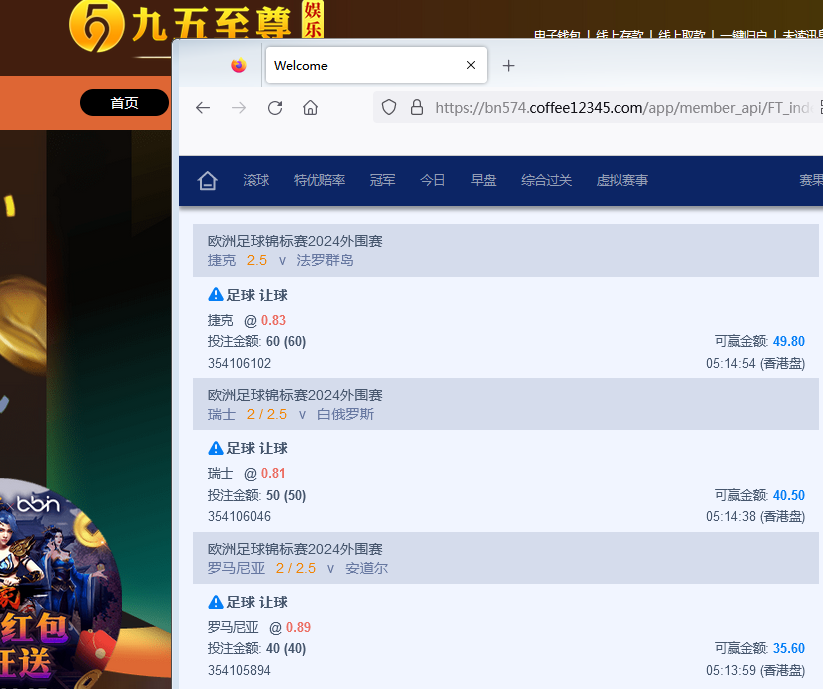Click the site security padlock icon
823x689 pixels.
pos(417,108)
